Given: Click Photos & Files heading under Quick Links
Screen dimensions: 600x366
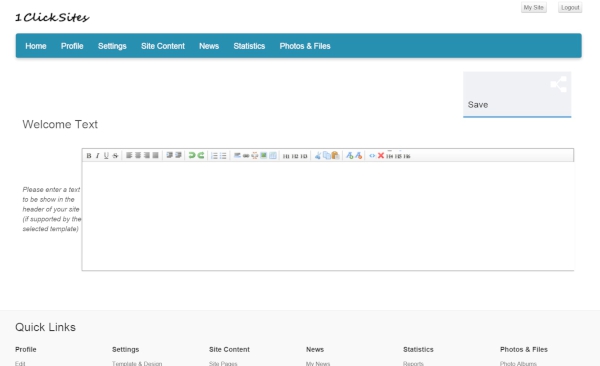Looking at the screenshot, I should click(524, 350).
